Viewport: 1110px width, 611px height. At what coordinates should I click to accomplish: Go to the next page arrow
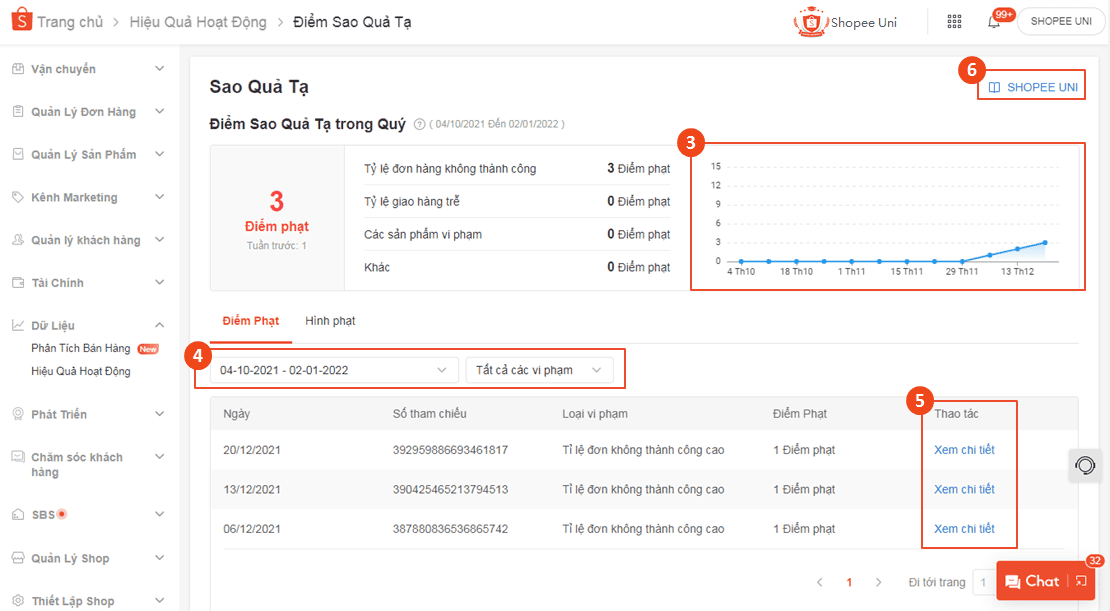click(x=879, y=582)
